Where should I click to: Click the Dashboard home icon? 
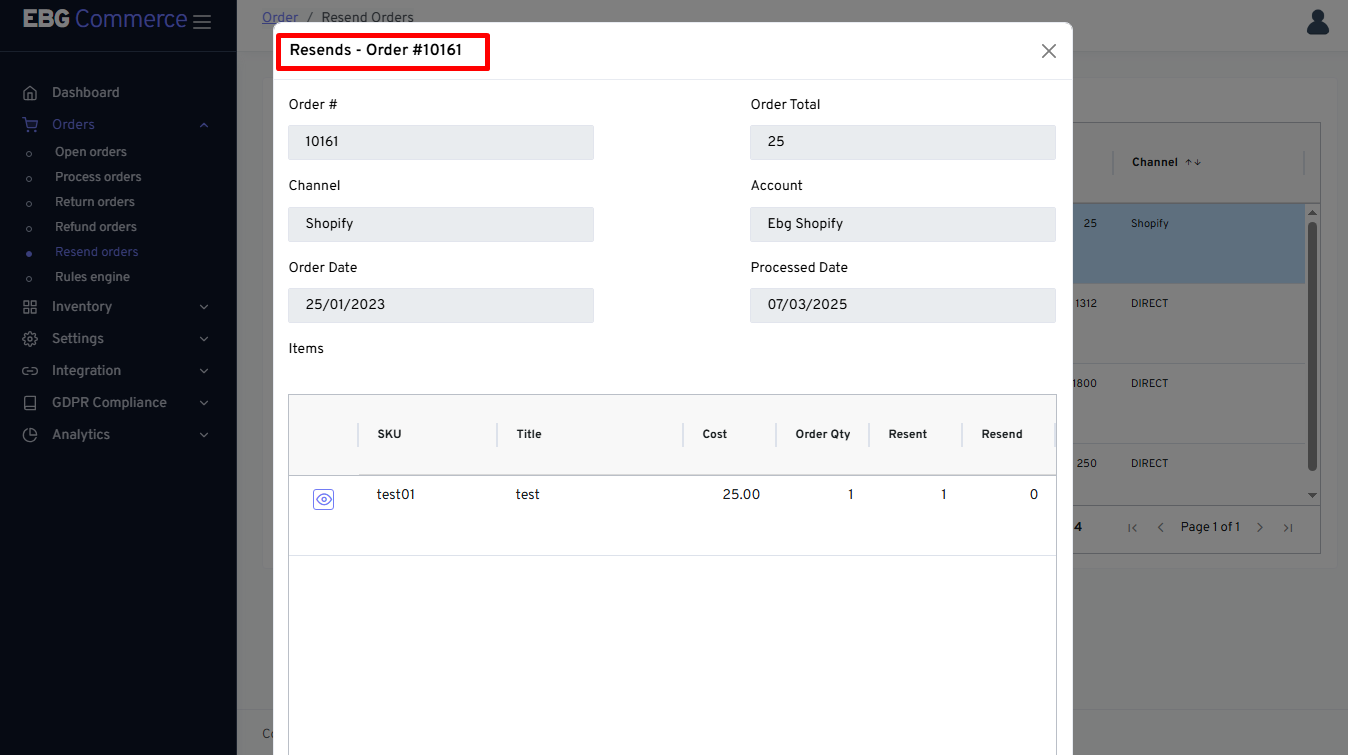tap(30, 93)
